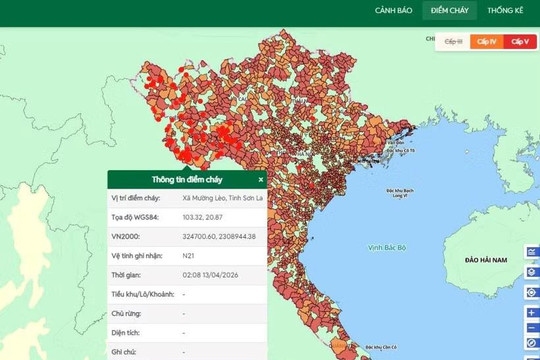Click the Vệ tinh ghi nhận label
This screenshot has width=540, height=360.
point(137,256)
